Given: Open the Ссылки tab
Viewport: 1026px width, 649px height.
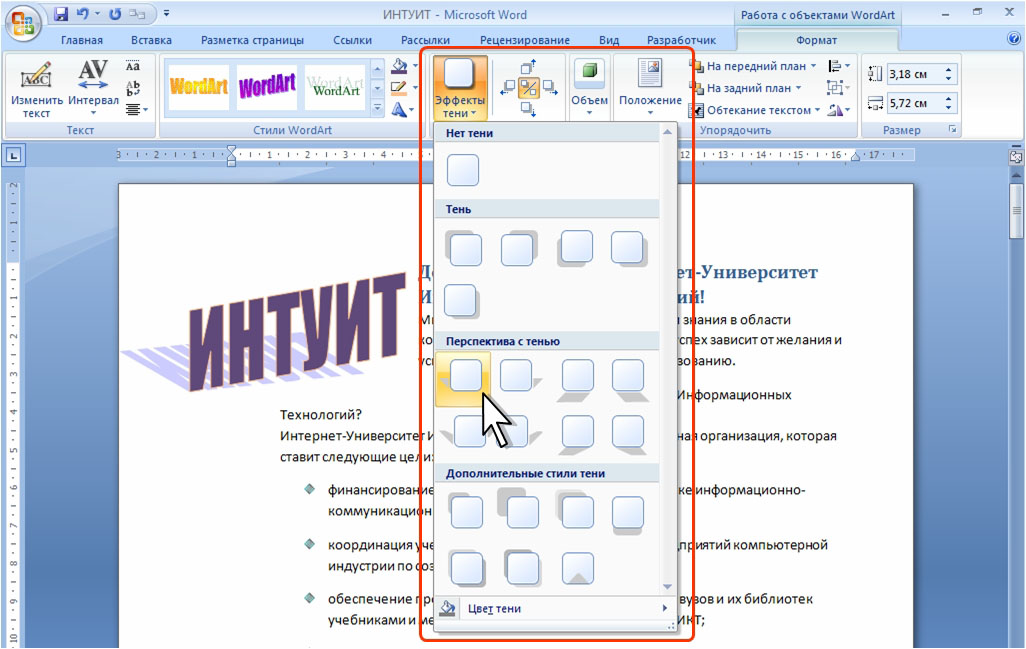Looking at the screenshot, I should click(x=352, y=40).
